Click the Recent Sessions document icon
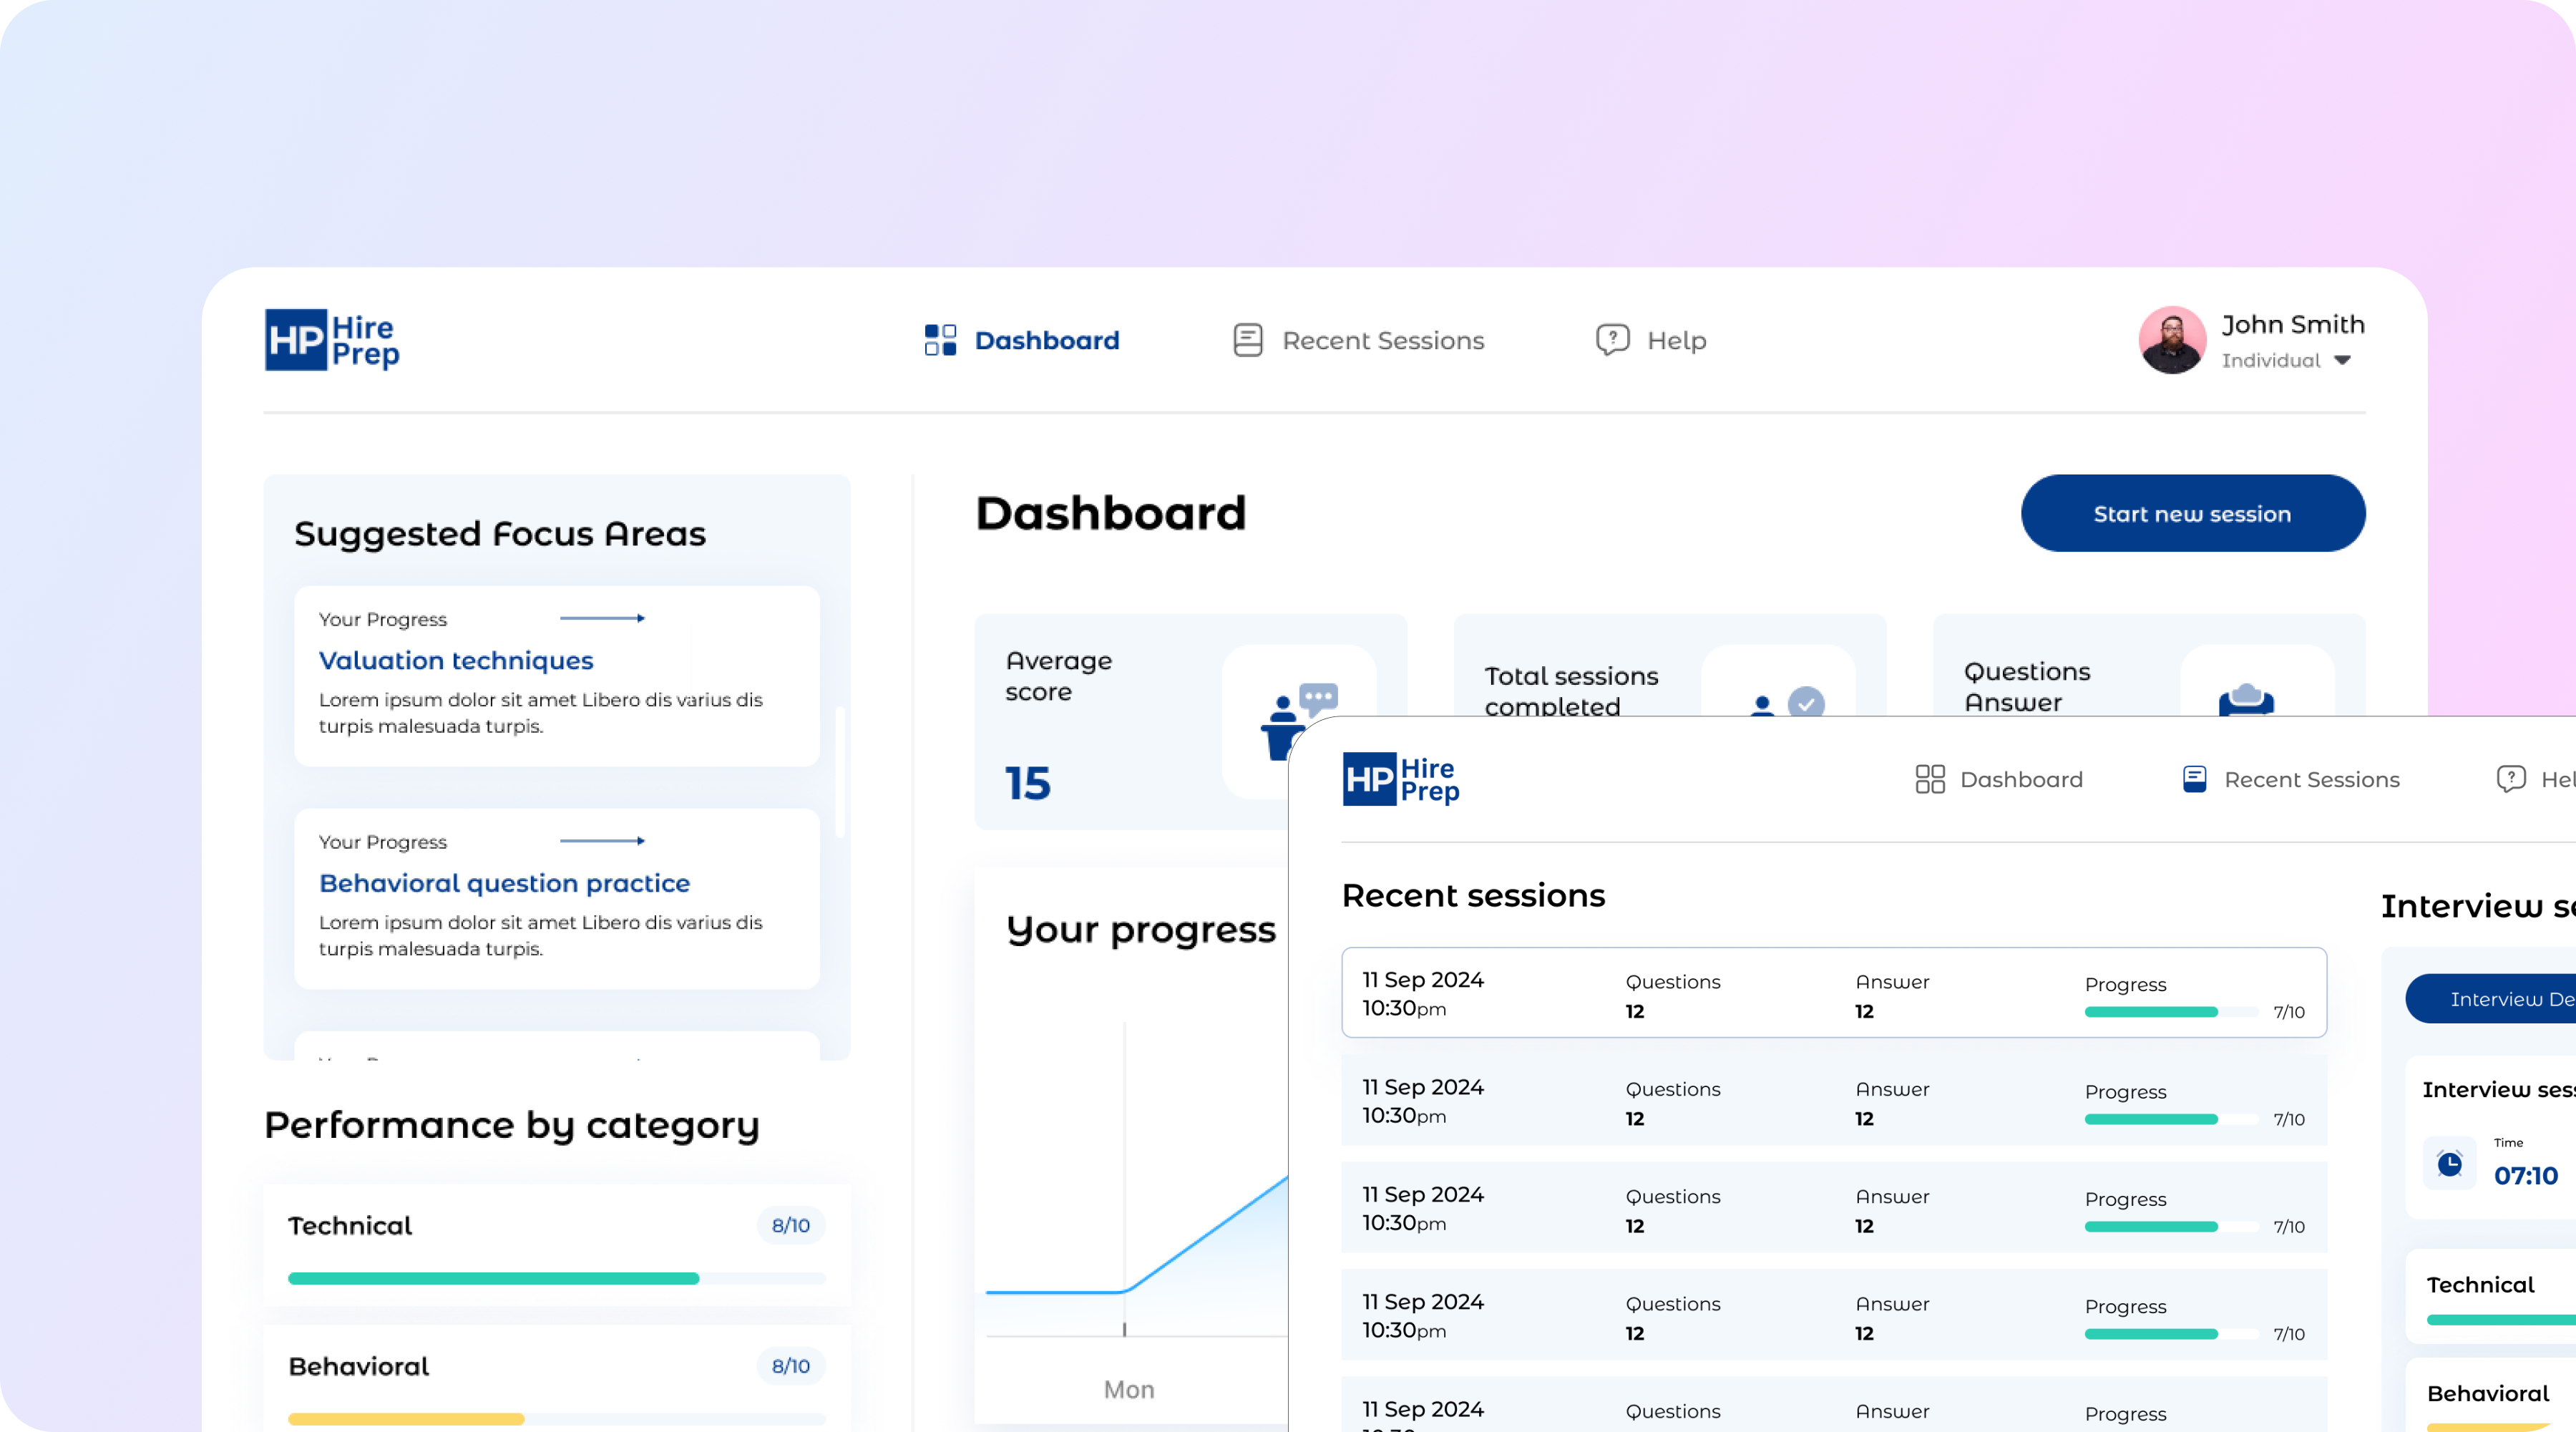 1247,340
